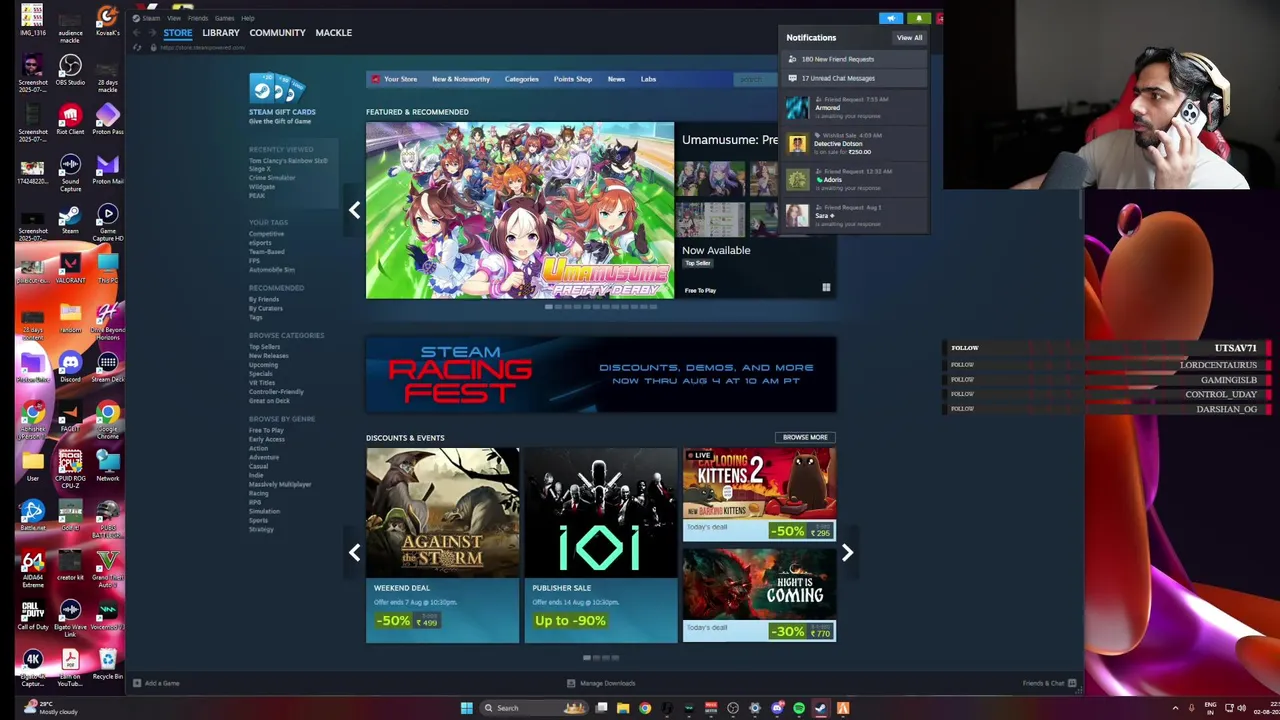The image size is (1280, 720).
Task: Open the MACKLE profile tab
Action: [334, 33]
